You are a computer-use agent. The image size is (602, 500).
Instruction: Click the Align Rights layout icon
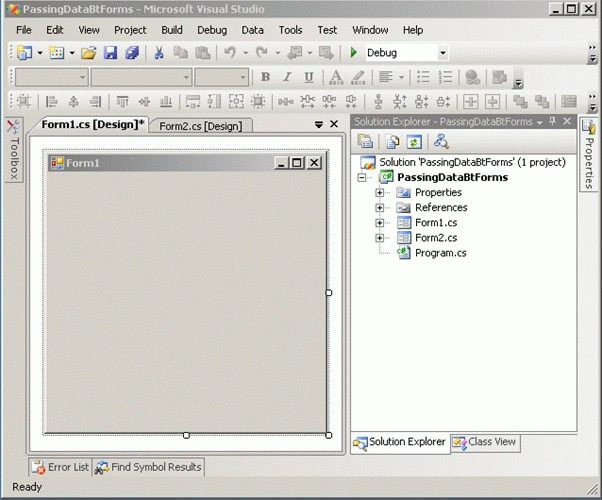pyautogui.click(x=95, y=102)
